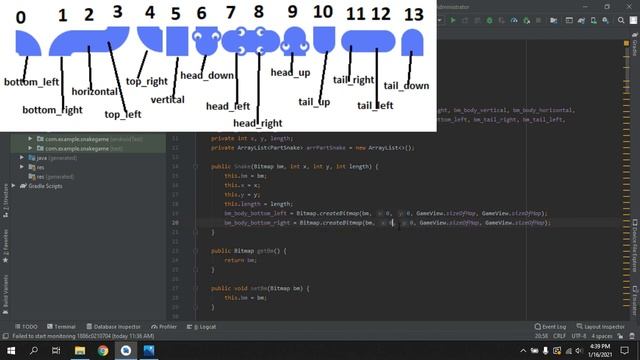Click the yellow inspection indicator atop editor scrollbar

(626, 43)
